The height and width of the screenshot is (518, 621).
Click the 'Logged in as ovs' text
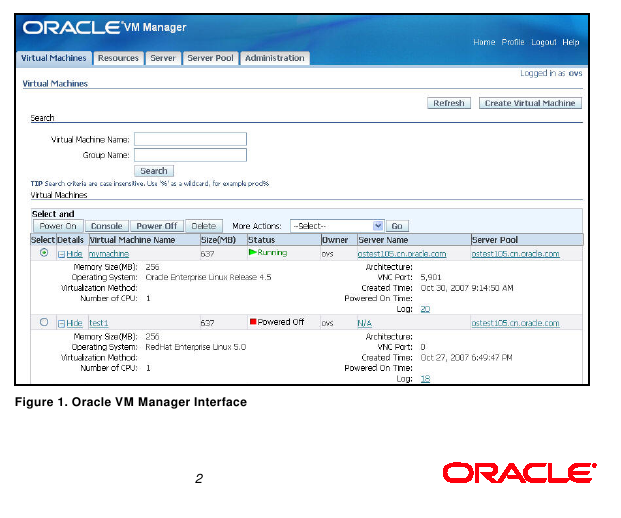click(551, 73)
